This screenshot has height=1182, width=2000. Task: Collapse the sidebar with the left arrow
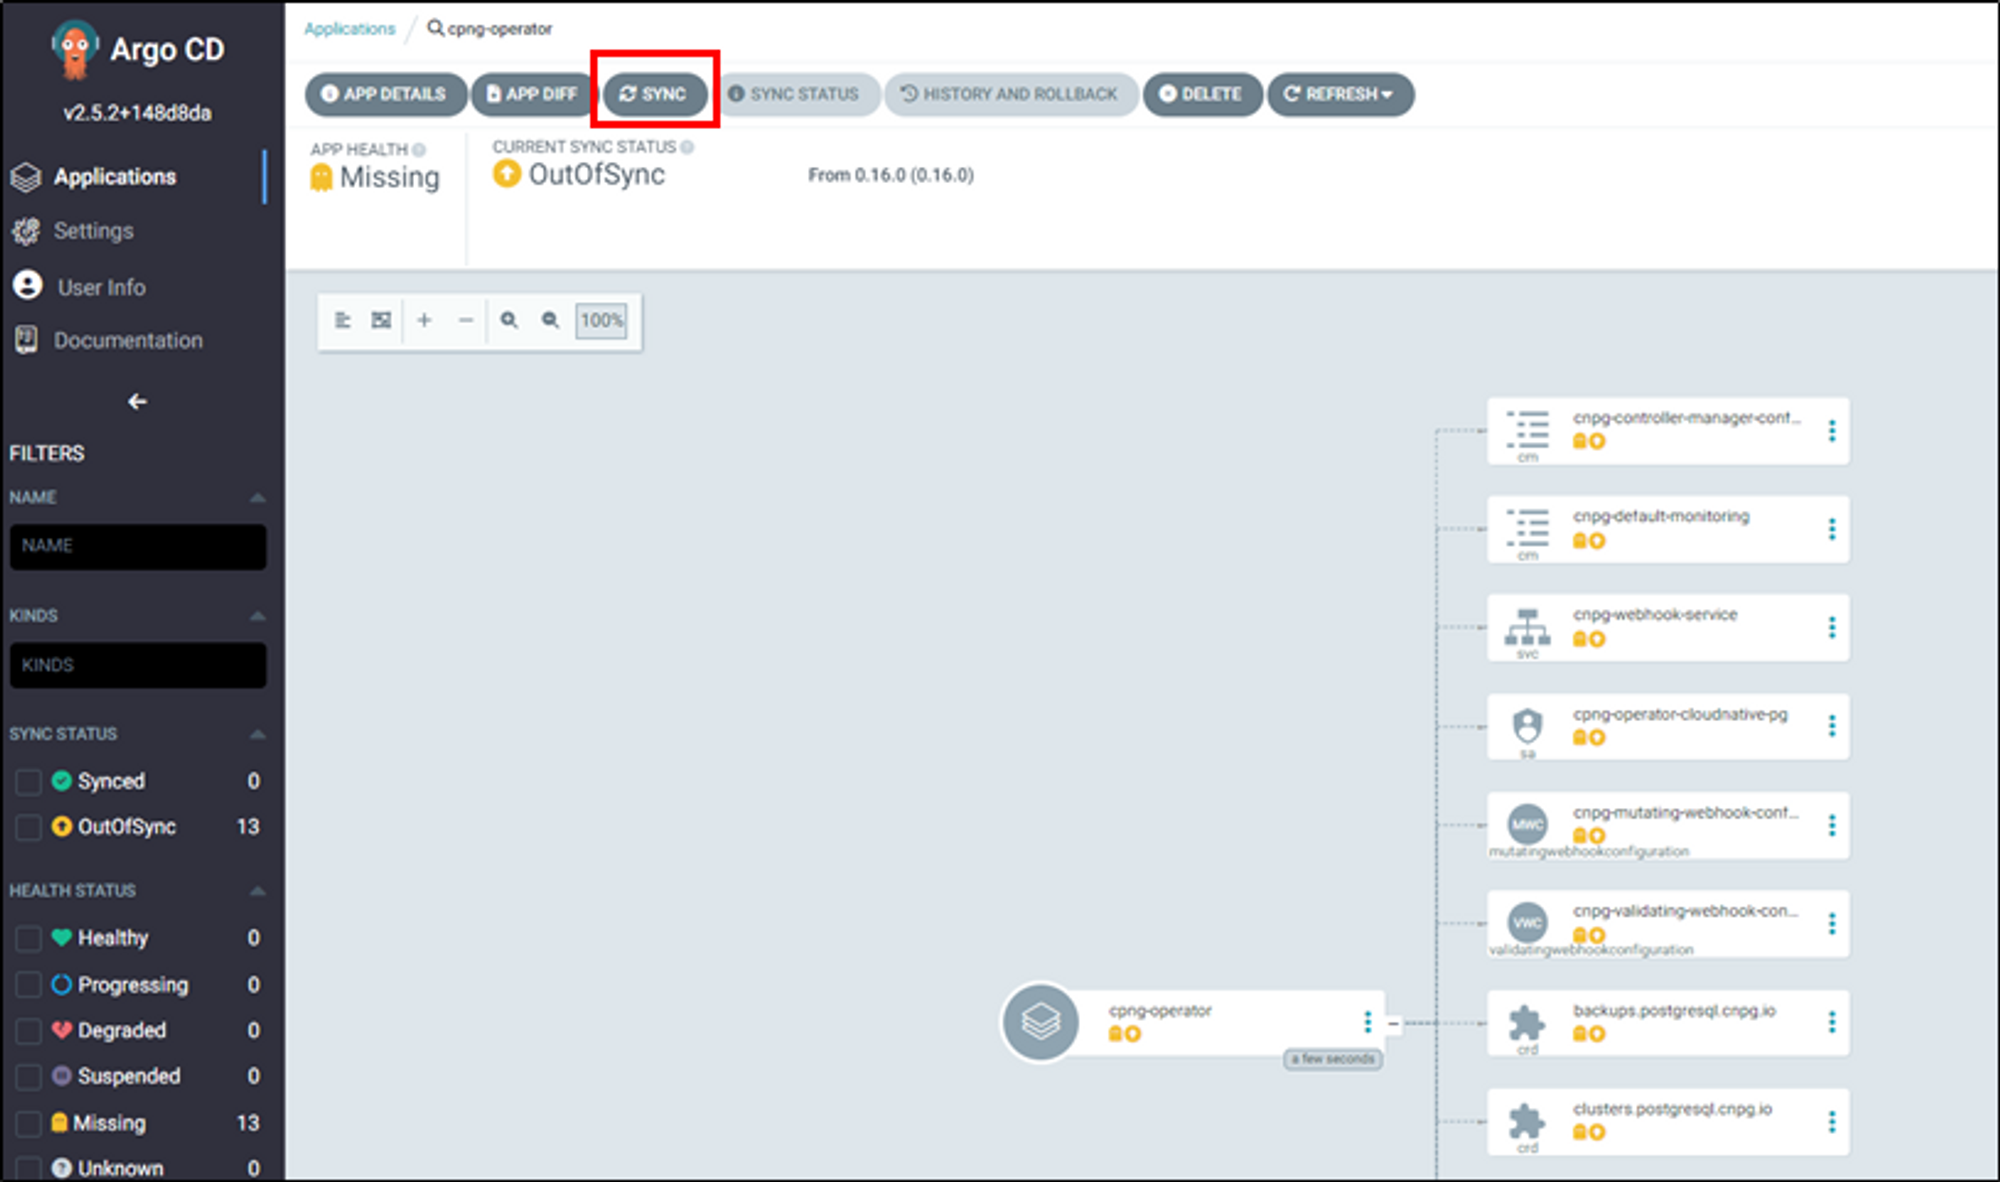point(137,401)
